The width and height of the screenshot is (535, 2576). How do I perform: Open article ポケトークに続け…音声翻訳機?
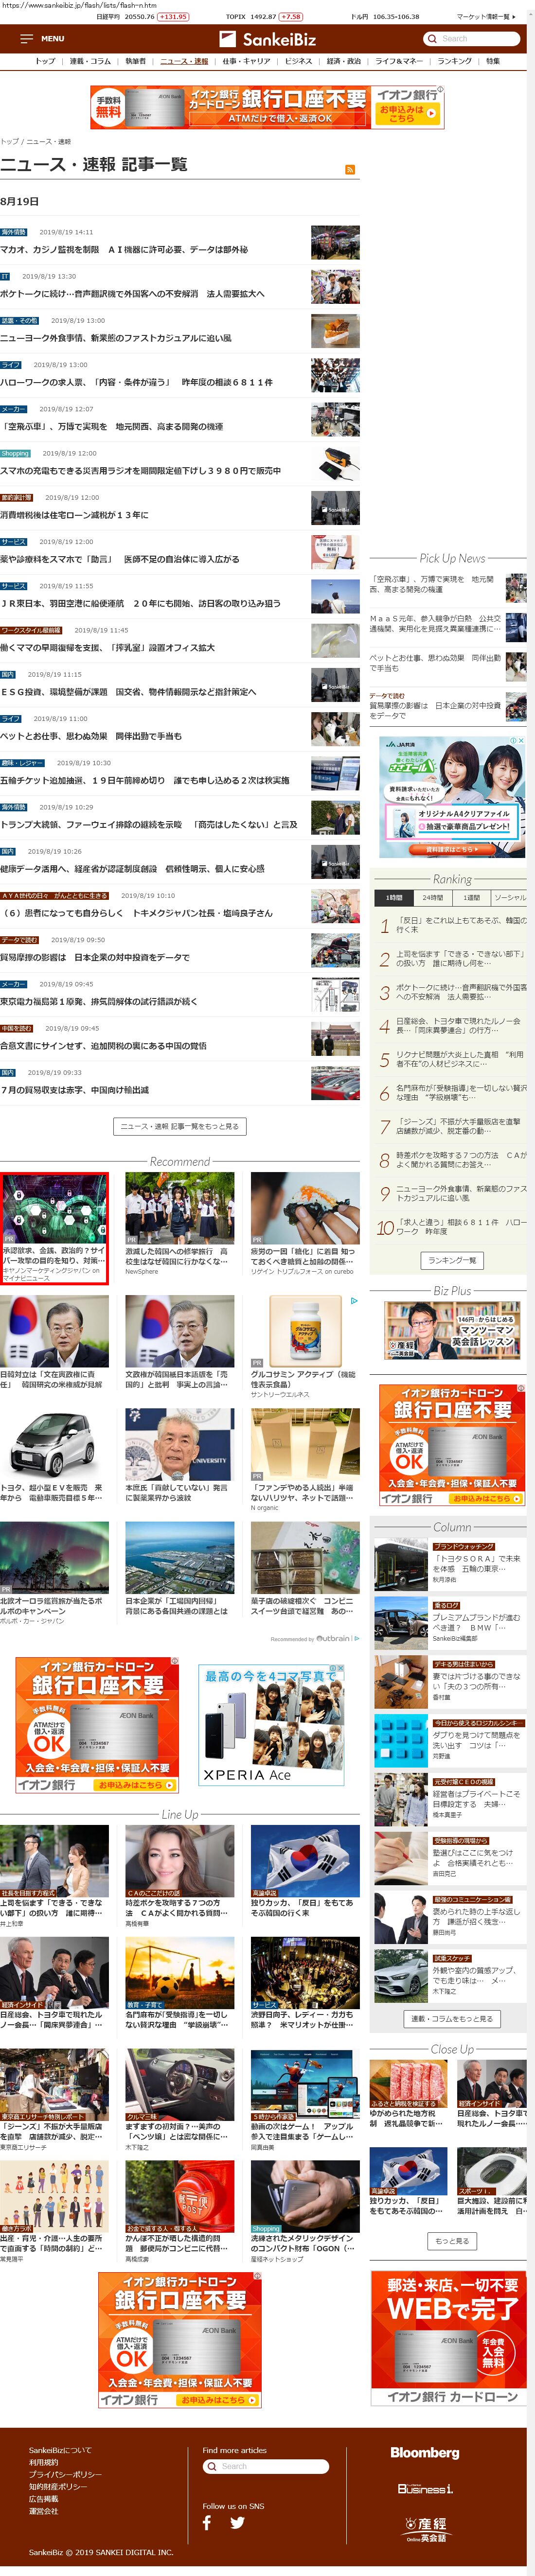point(132,294)
